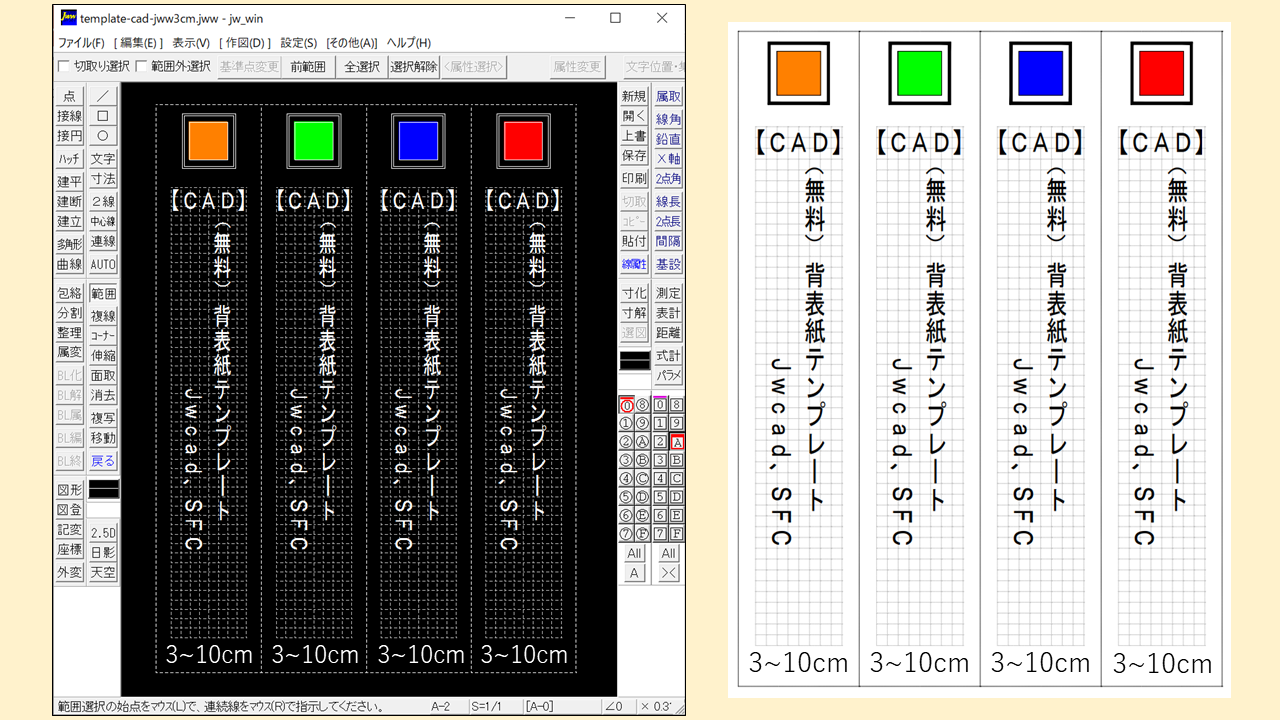This screenshot has height=720, width=1280.
Task: Toggle layer 7 circle button
Action: (x=627, y=533)
